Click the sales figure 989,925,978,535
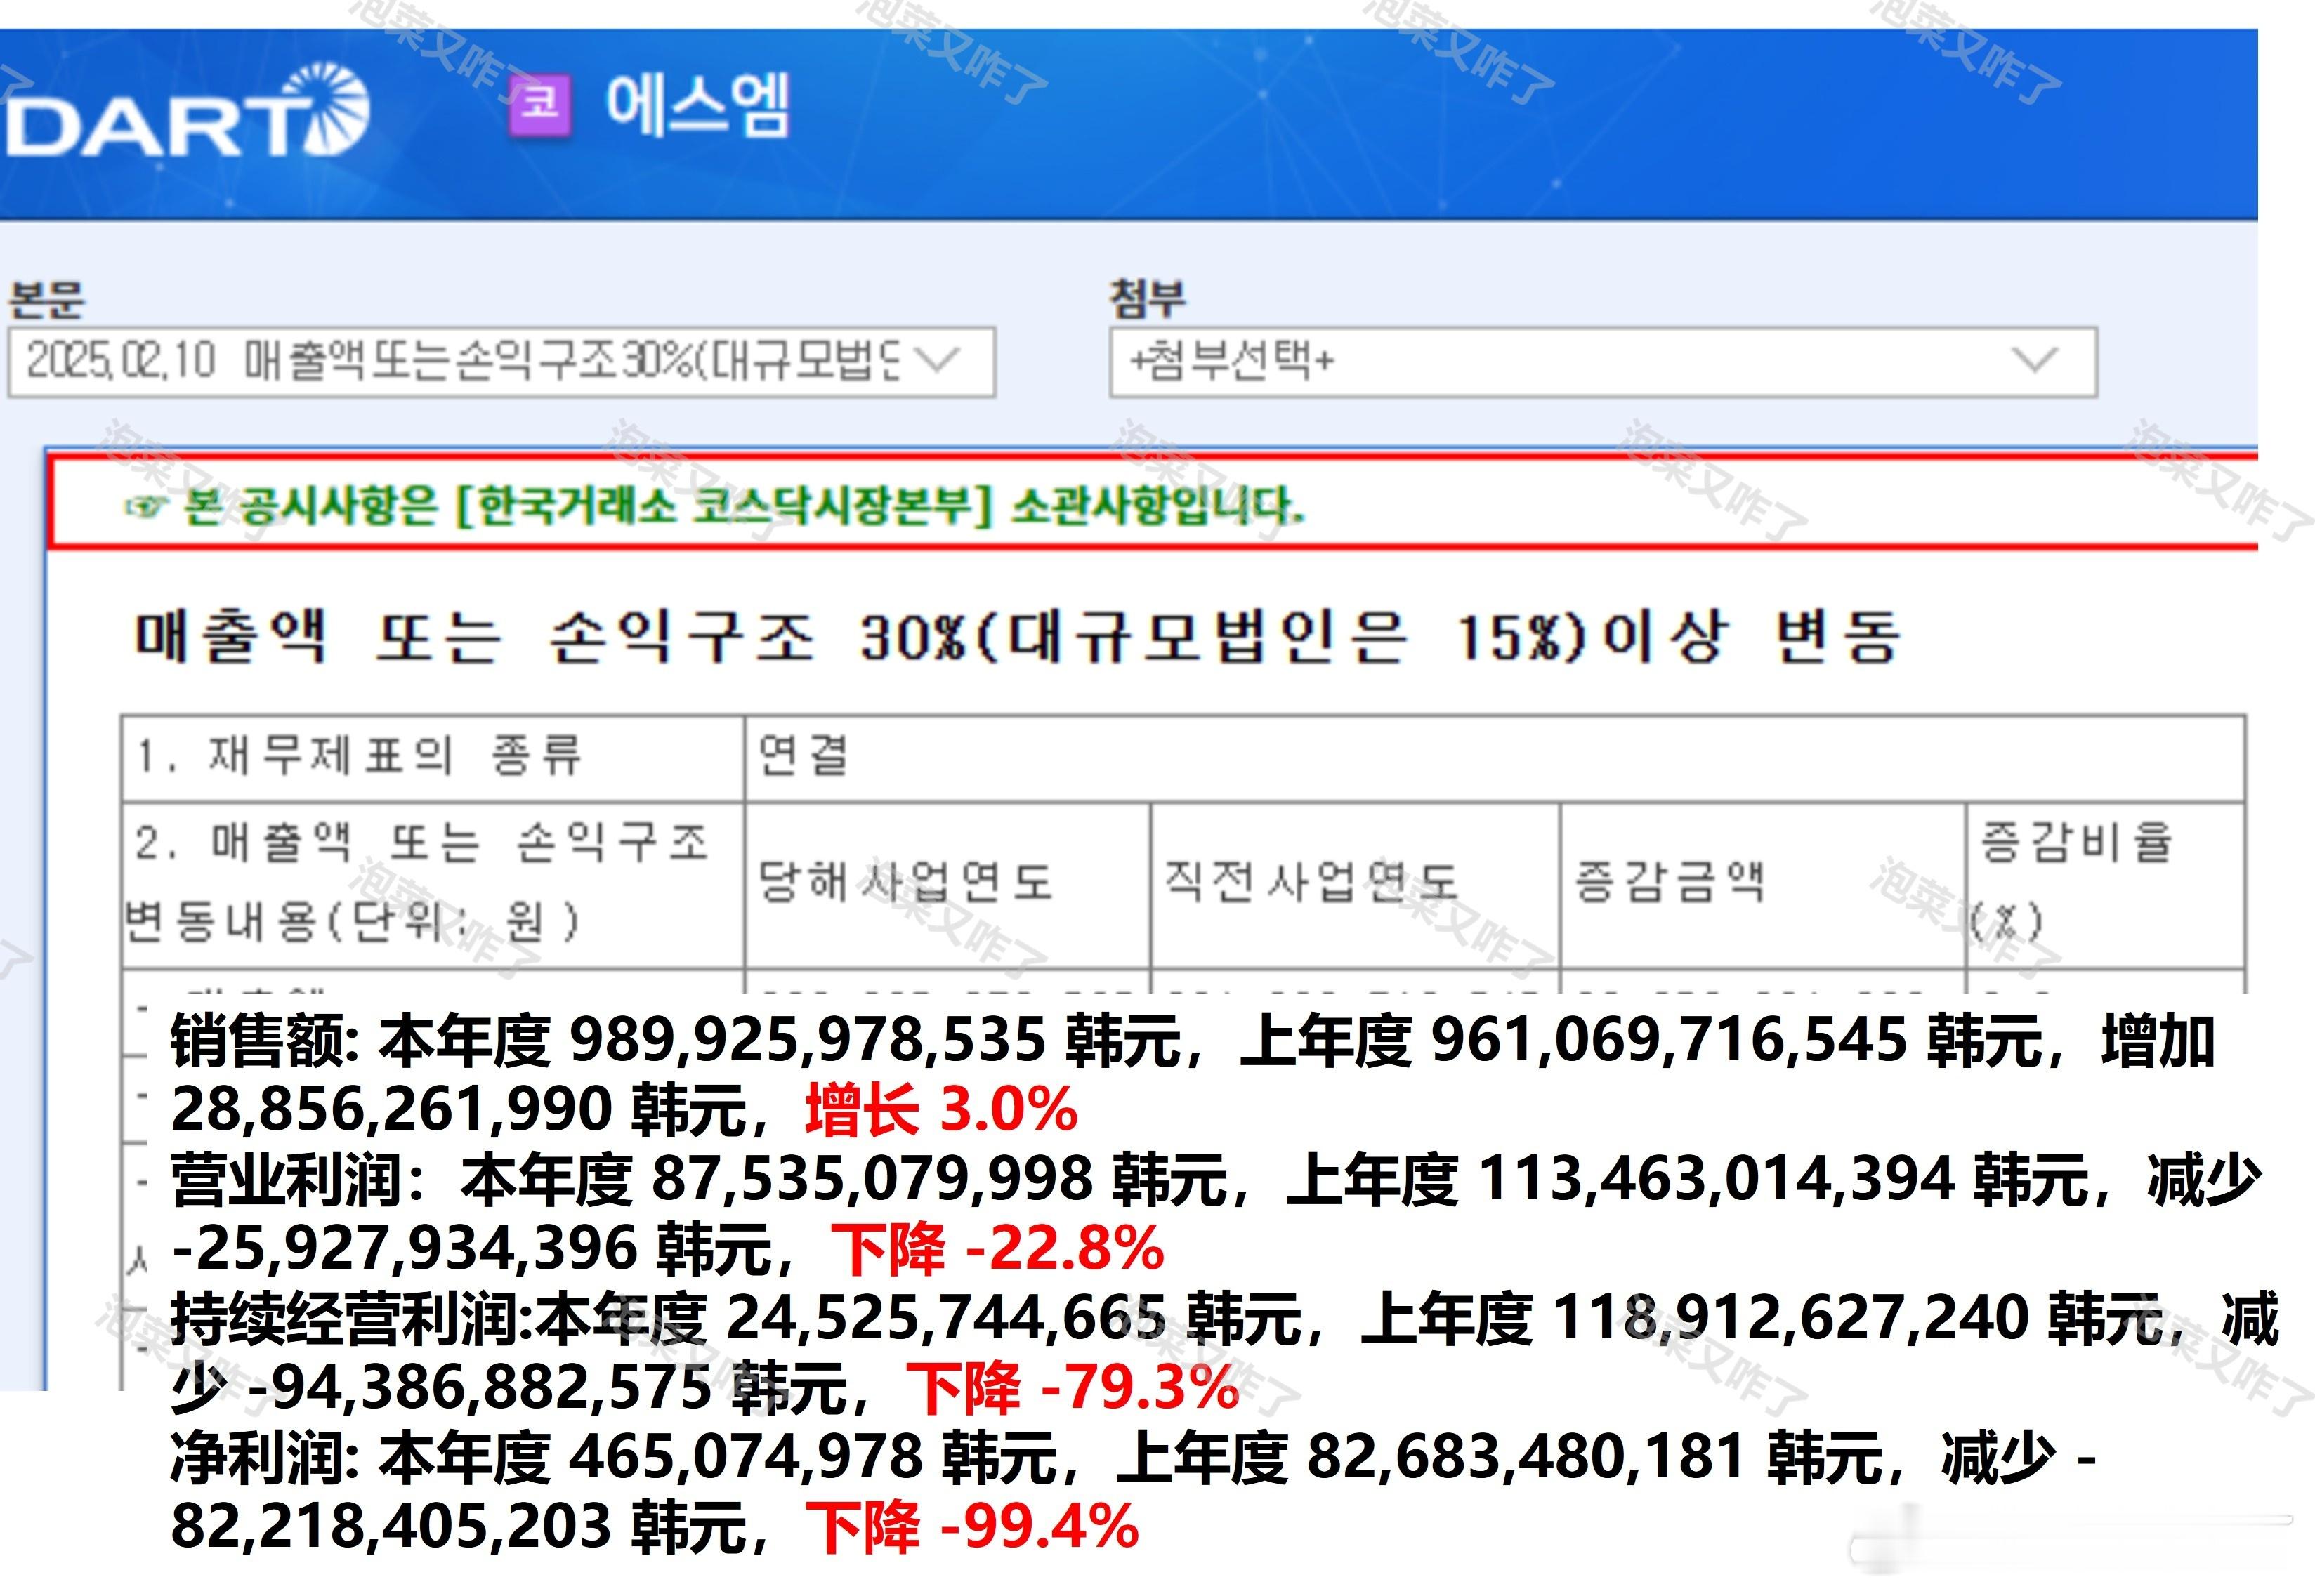 [x=807, y=1040]
